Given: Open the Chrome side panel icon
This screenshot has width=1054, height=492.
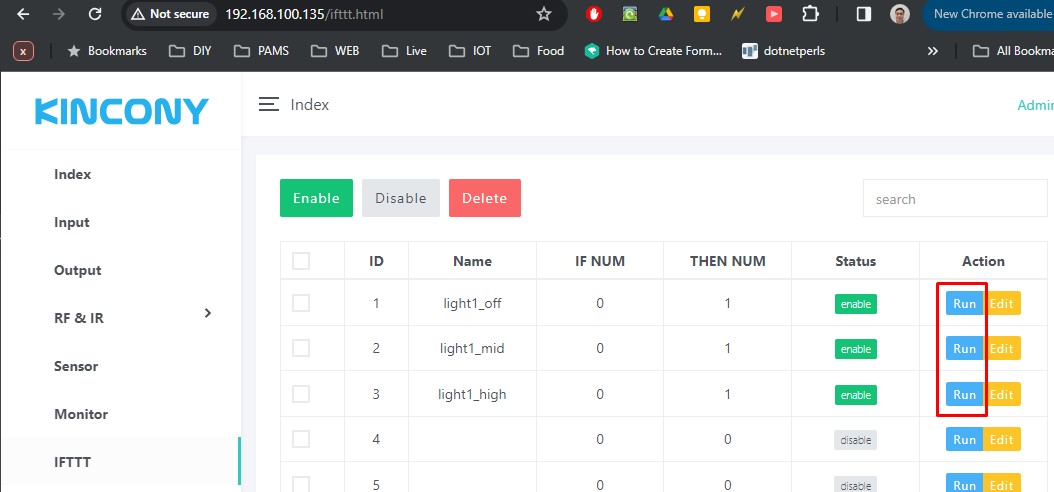Looking at the screenshot, I should point(862,14).
